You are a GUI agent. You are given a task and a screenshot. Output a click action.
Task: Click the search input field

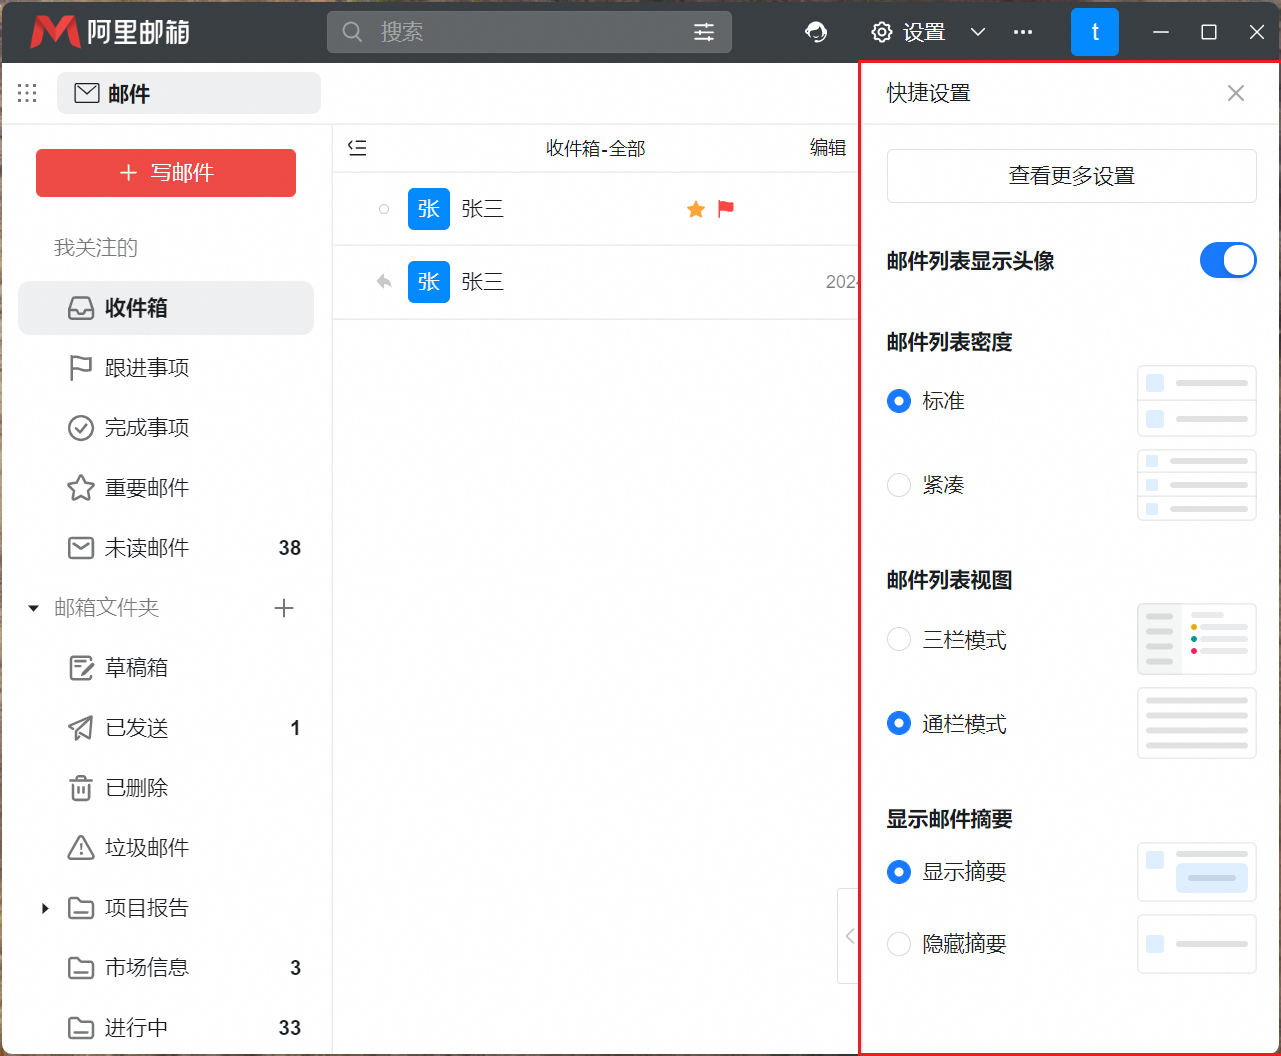[x=530, y=32]
